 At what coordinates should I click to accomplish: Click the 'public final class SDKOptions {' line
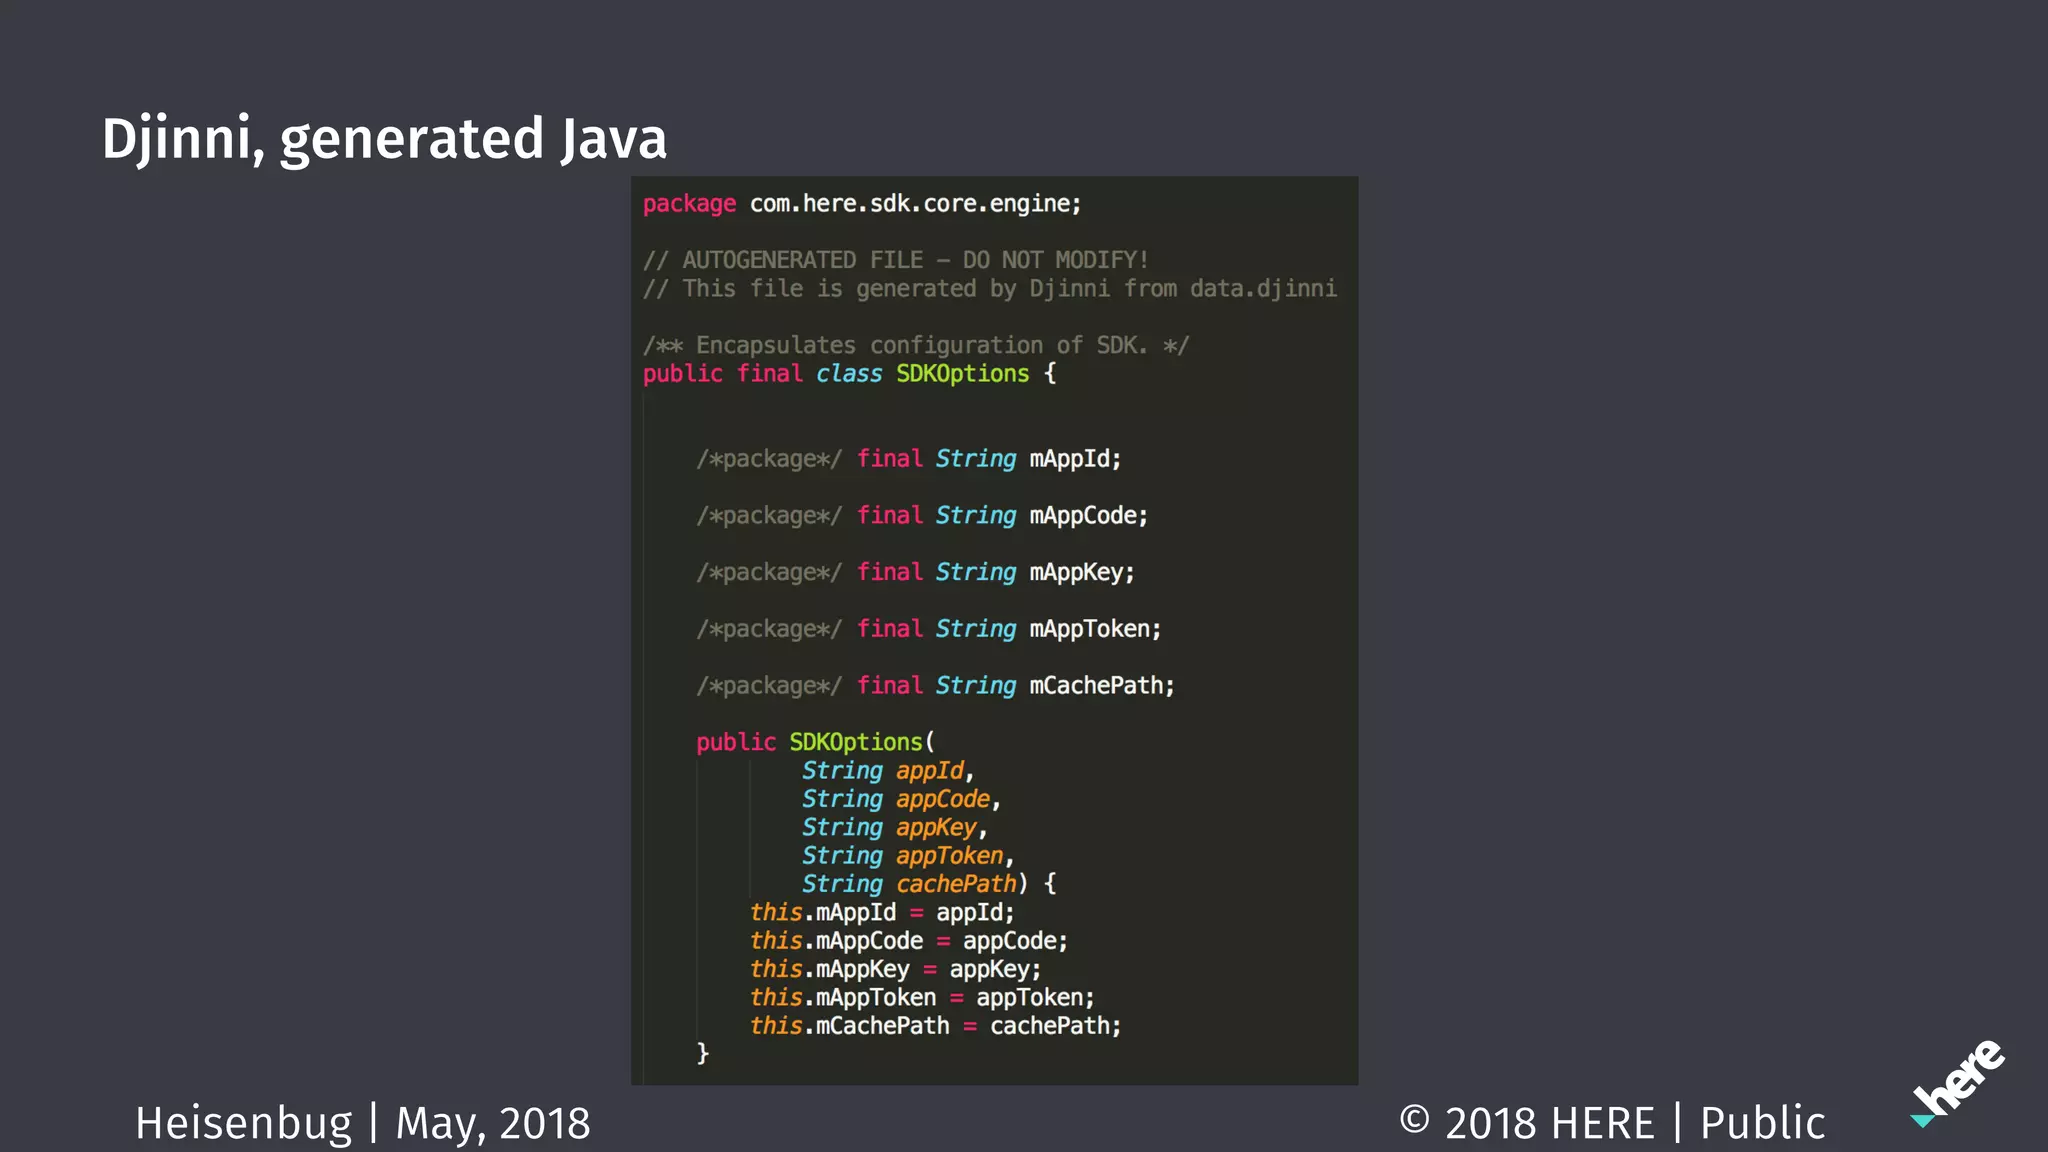[850, 374]
